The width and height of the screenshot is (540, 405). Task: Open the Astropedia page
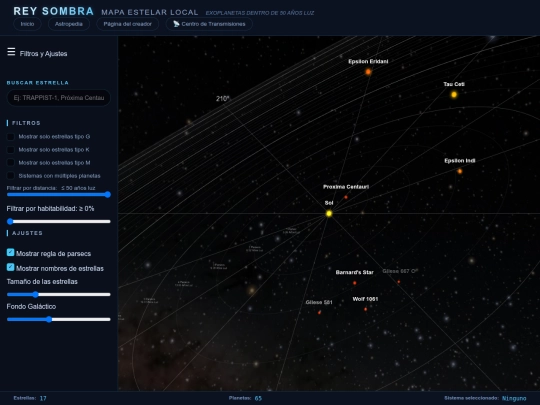click(69, 24)
